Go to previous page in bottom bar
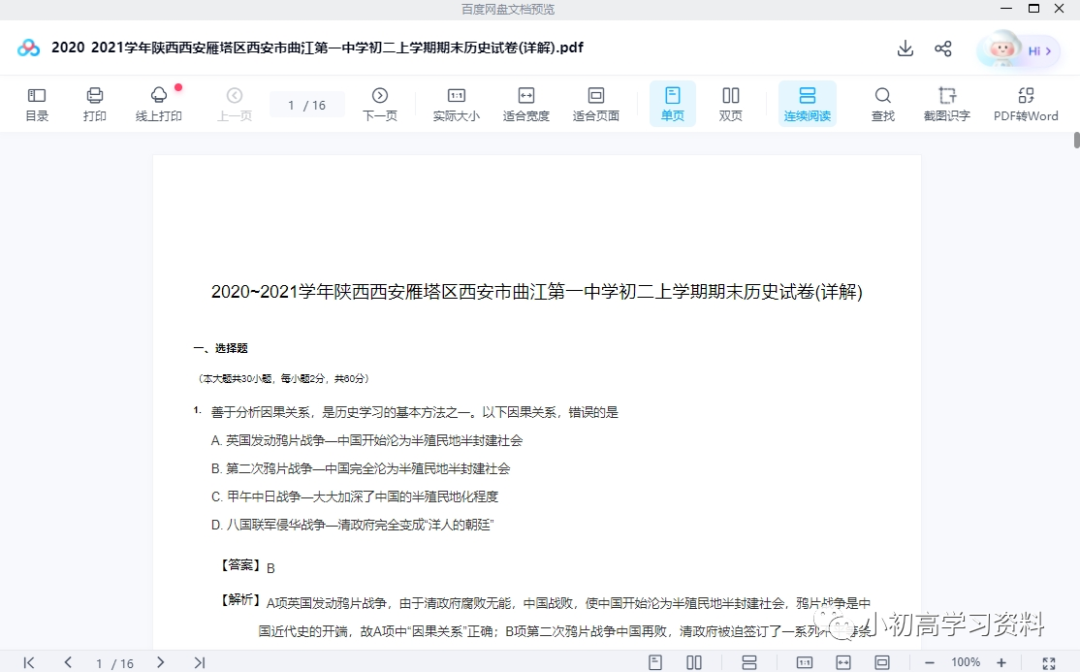 [68, 662]
